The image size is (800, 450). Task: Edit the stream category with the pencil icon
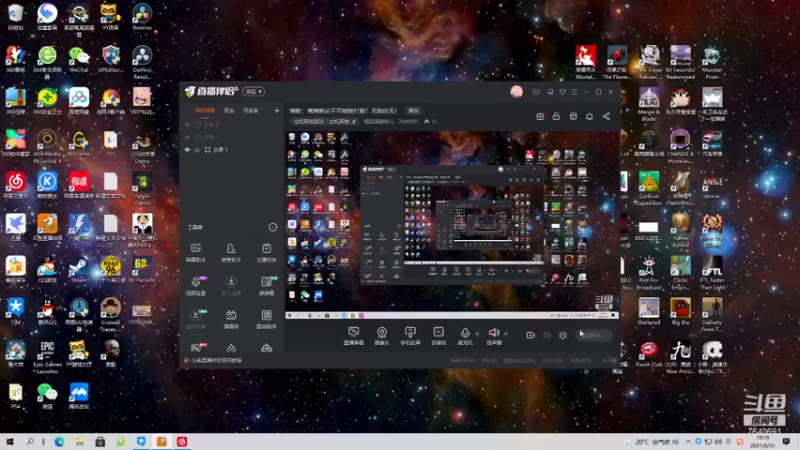[x=354, y=121]
